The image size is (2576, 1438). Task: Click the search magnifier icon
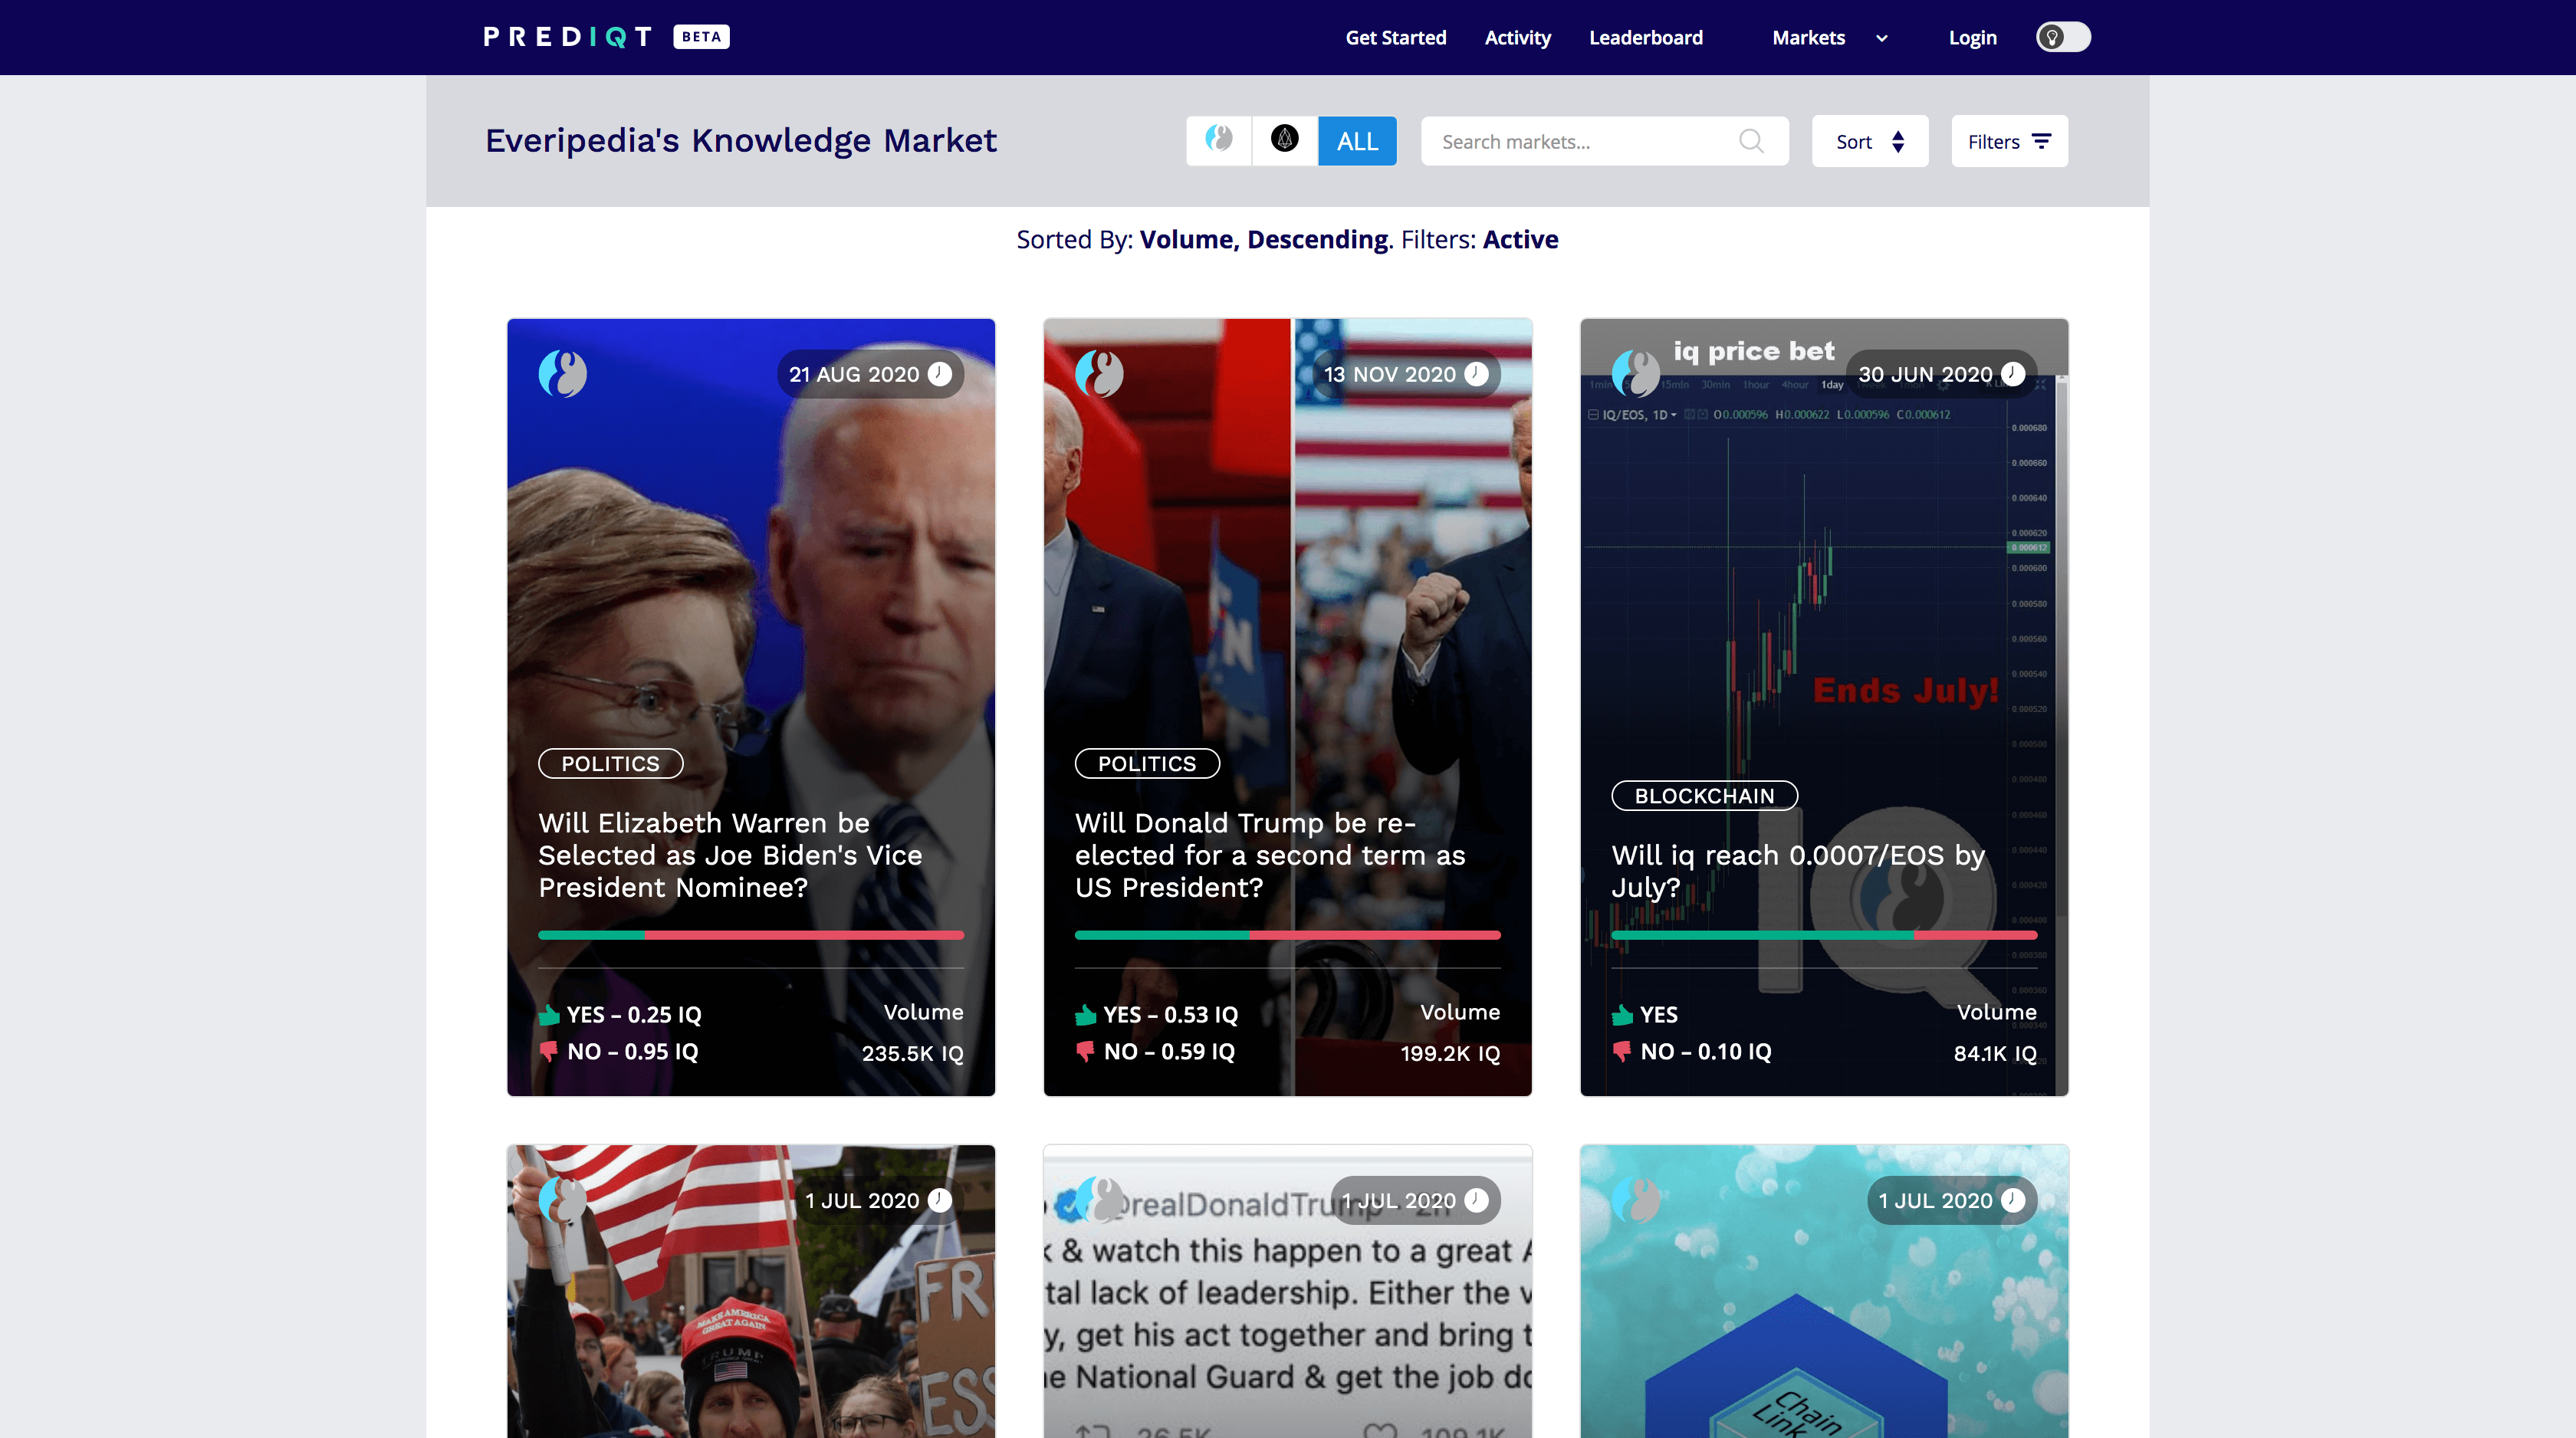tap(1750, 141)
